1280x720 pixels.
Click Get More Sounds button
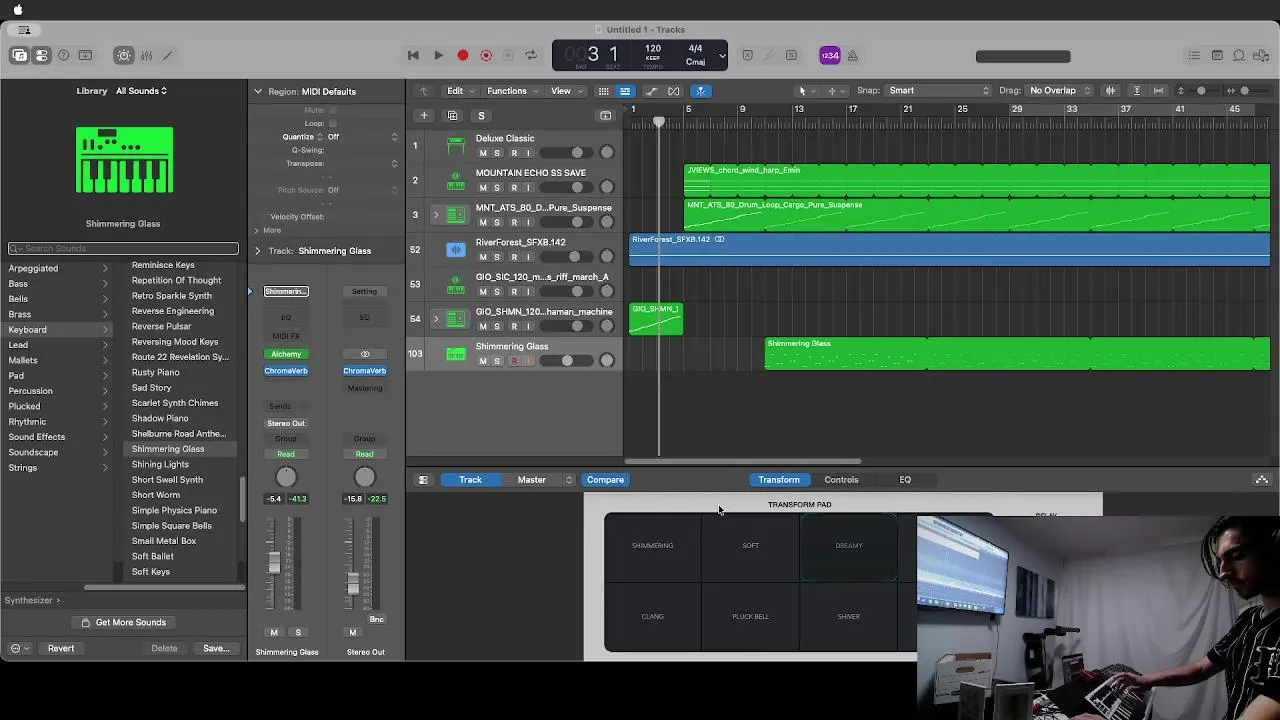click(123, 623)
